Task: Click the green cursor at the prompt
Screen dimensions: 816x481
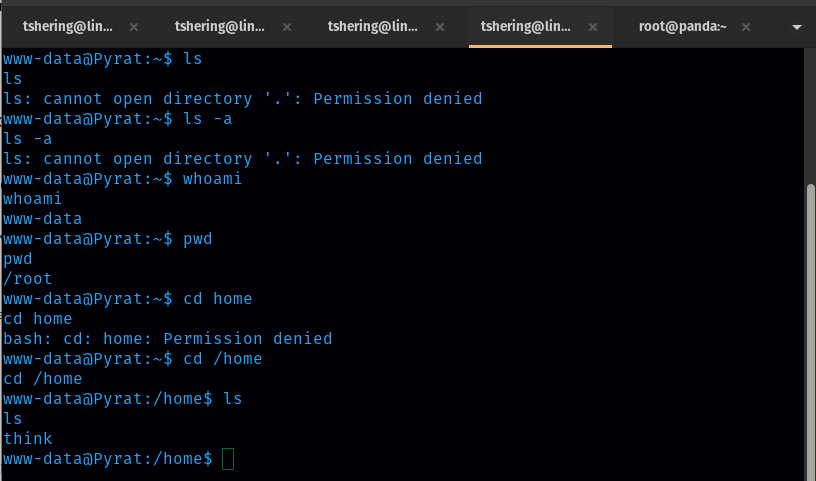Action: click(228, 459)
